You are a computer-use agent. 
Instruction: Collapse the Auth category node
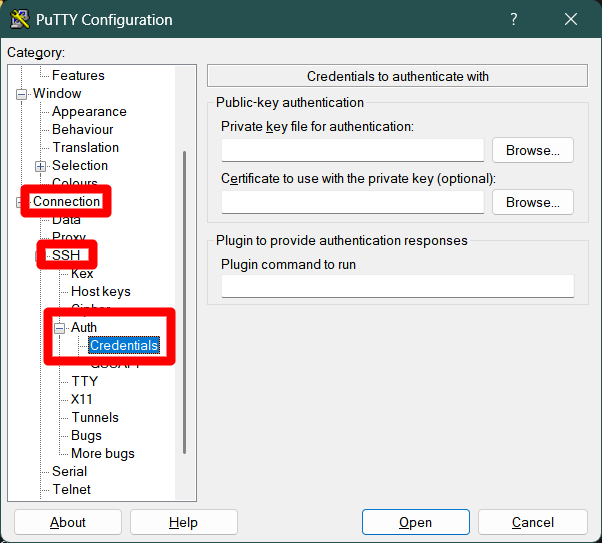pos(60,328)
